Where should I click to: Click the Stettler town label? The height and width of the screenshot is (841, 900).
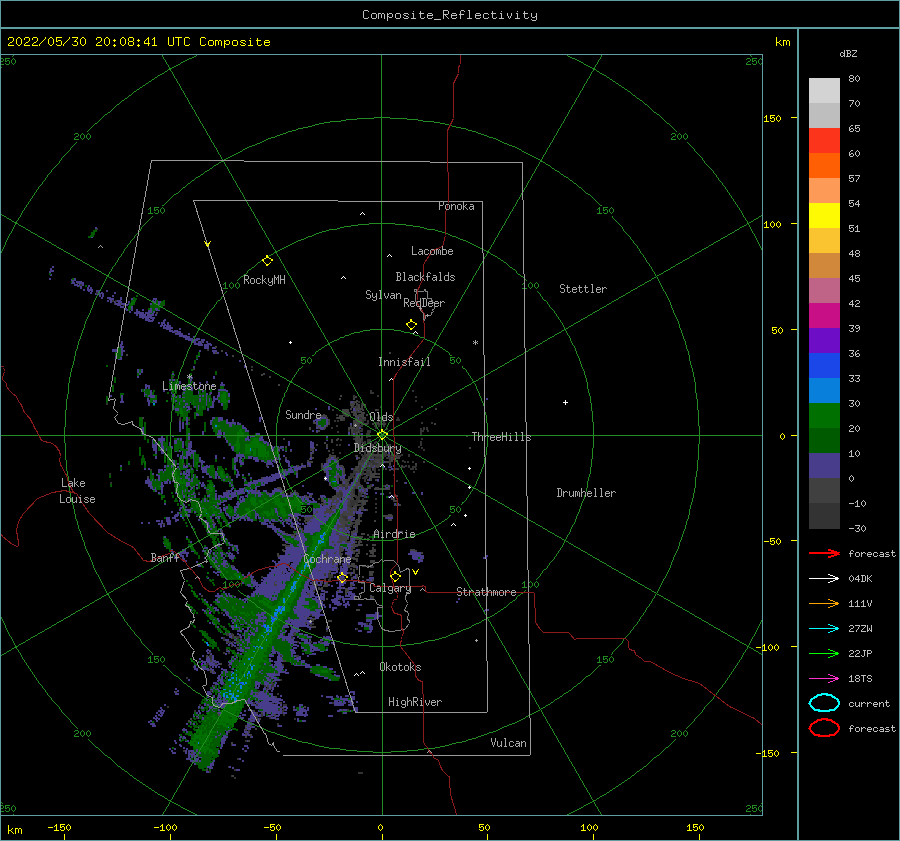click(x=583, y=289)
